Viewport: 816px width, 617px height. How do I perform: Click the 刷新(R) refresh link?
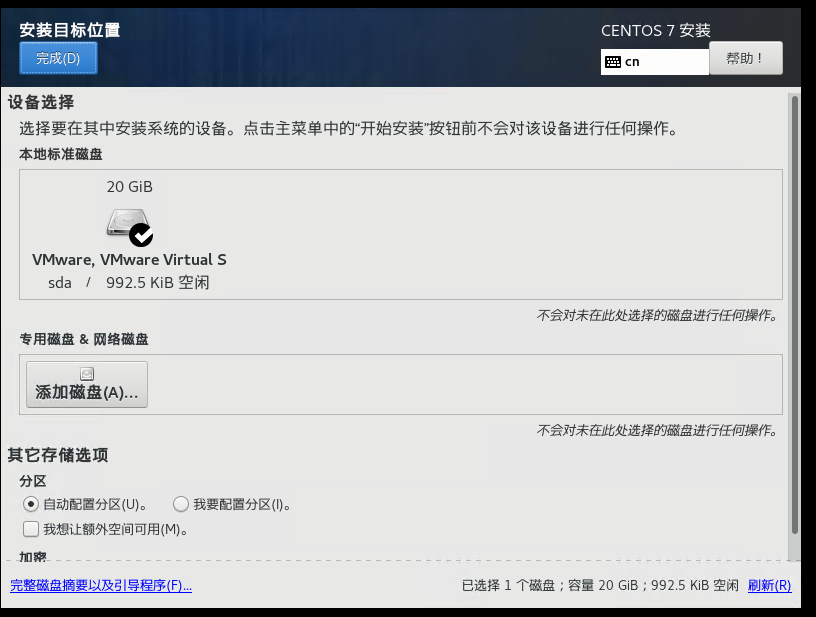tap(769, 586)
